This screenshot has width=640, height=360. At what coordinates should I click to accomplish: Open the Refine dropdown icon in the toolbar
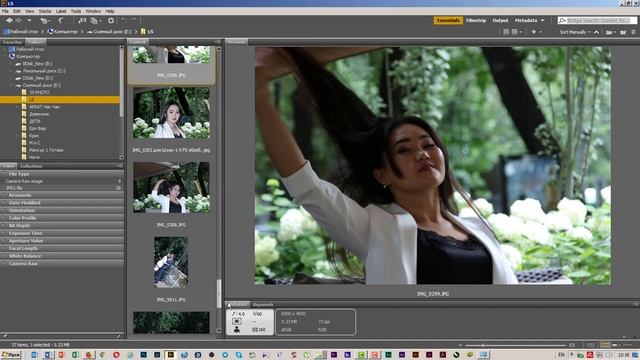pyautogui.click(x=96, y=20)
